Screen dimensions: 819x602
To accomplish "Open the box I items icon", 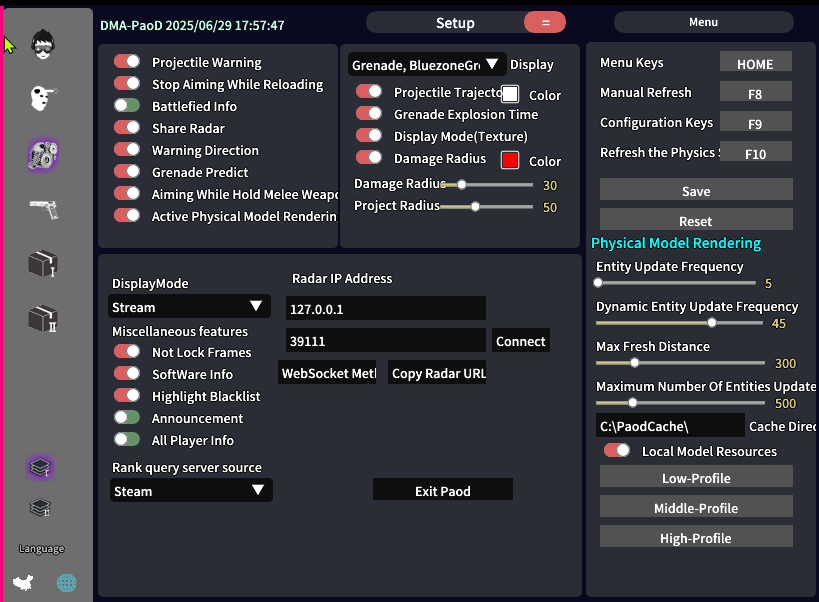I will pyautogui.click(x=43, y=263).
